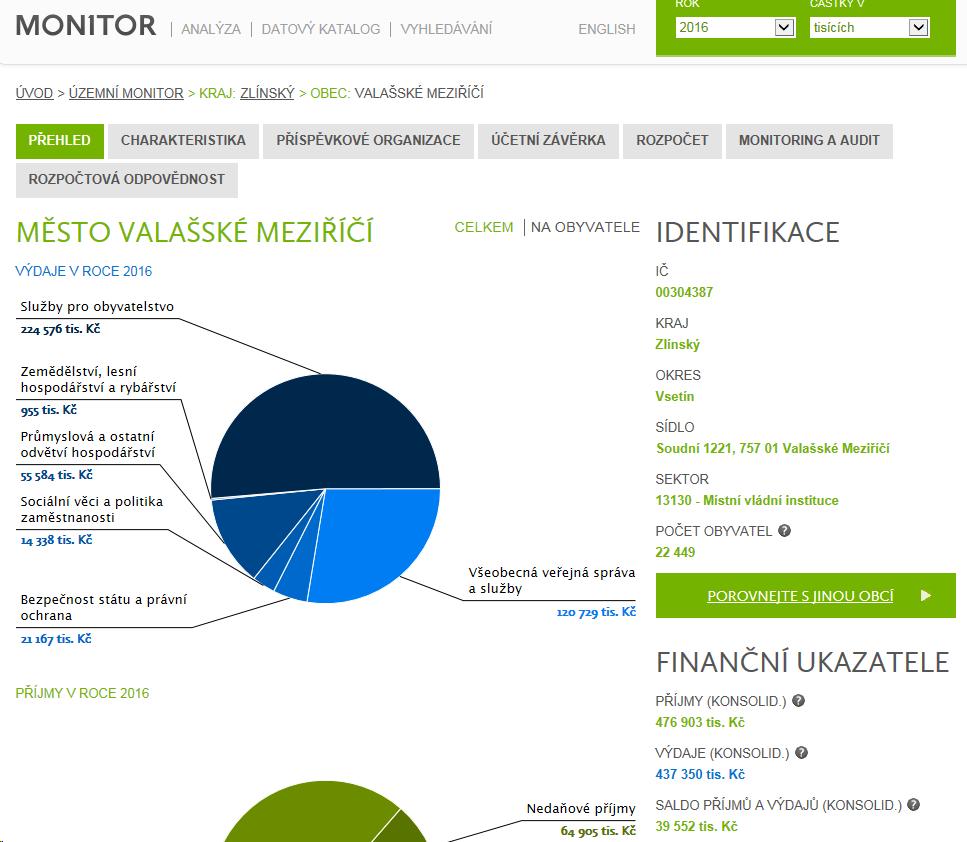967x842 pixels.
Task: Open help icon next to VÝDAJE (KONSOLID.)
Action: pyautogui.click(x=801, y=753)
